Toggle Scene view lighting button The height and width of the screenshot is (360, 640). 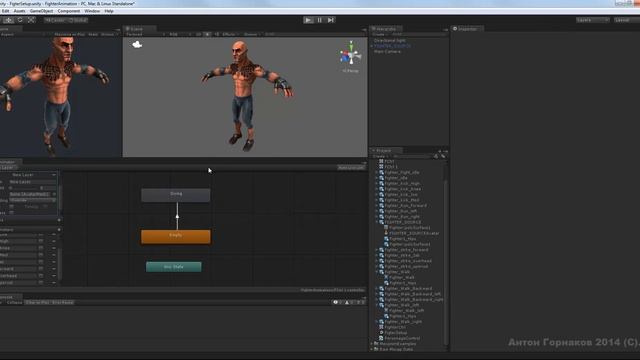tap(208, 35)
